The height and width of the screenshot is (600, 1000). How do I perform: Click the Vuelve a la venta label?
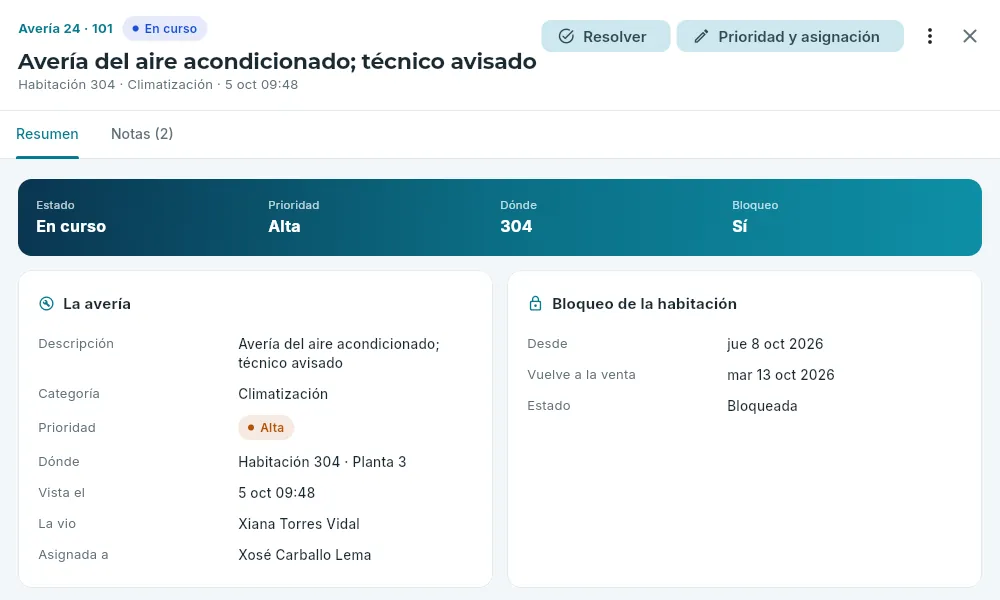pyautogui.click(x=582, y=375)
